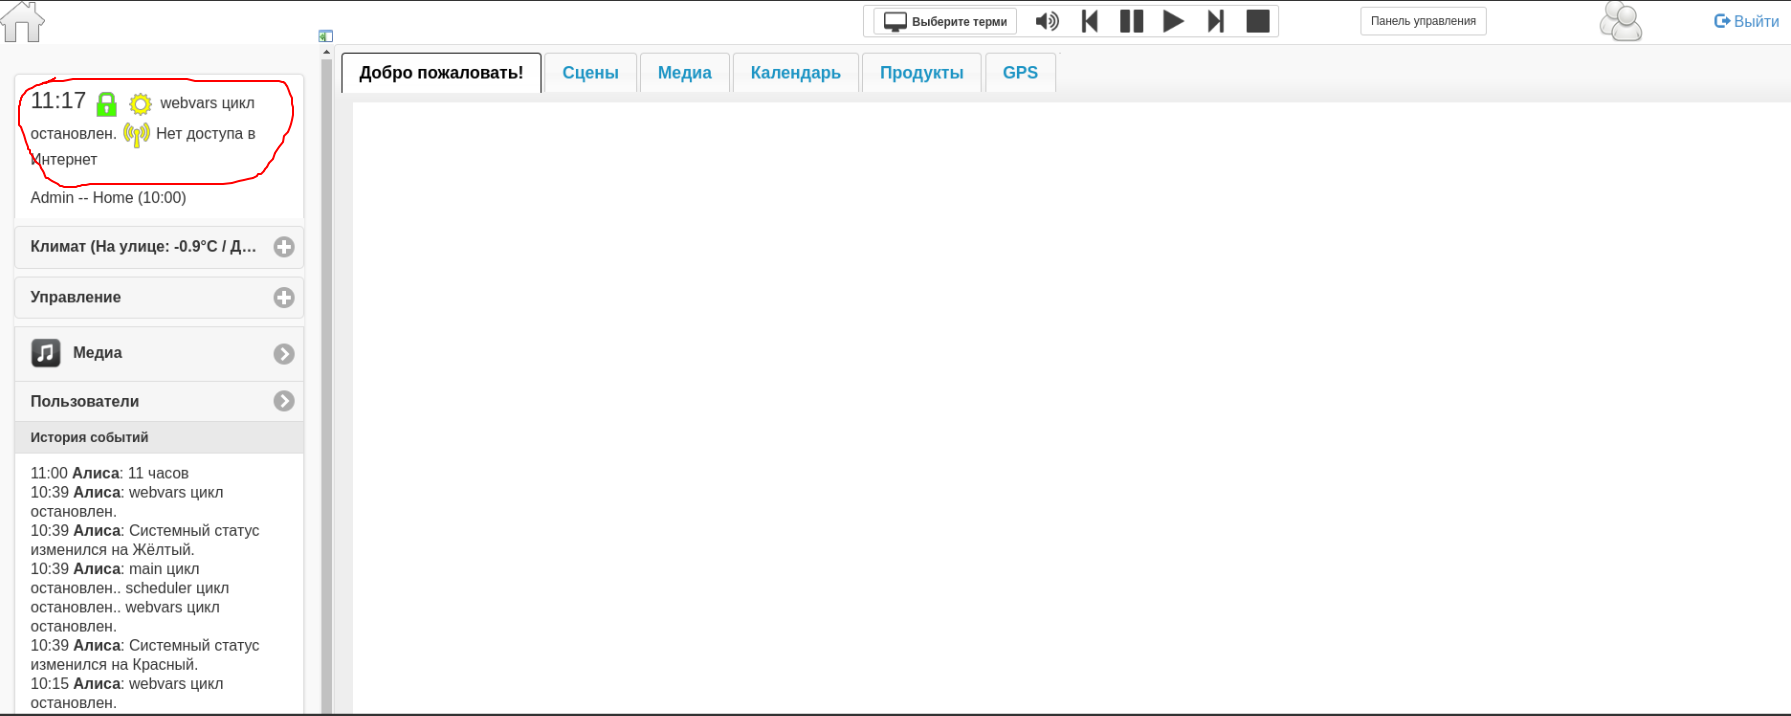Skip to next track
Image resolution: width=1791 pixels, height=716 pixels.
tap(1216, 21)
